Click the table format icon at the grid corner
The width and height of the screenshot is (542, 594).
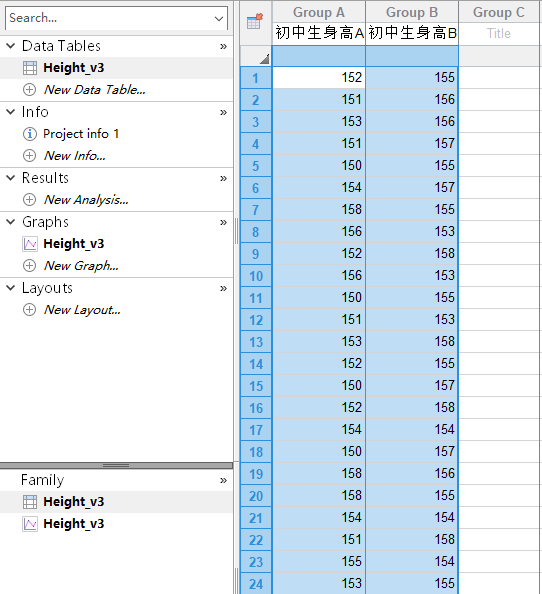coord(255,21)
